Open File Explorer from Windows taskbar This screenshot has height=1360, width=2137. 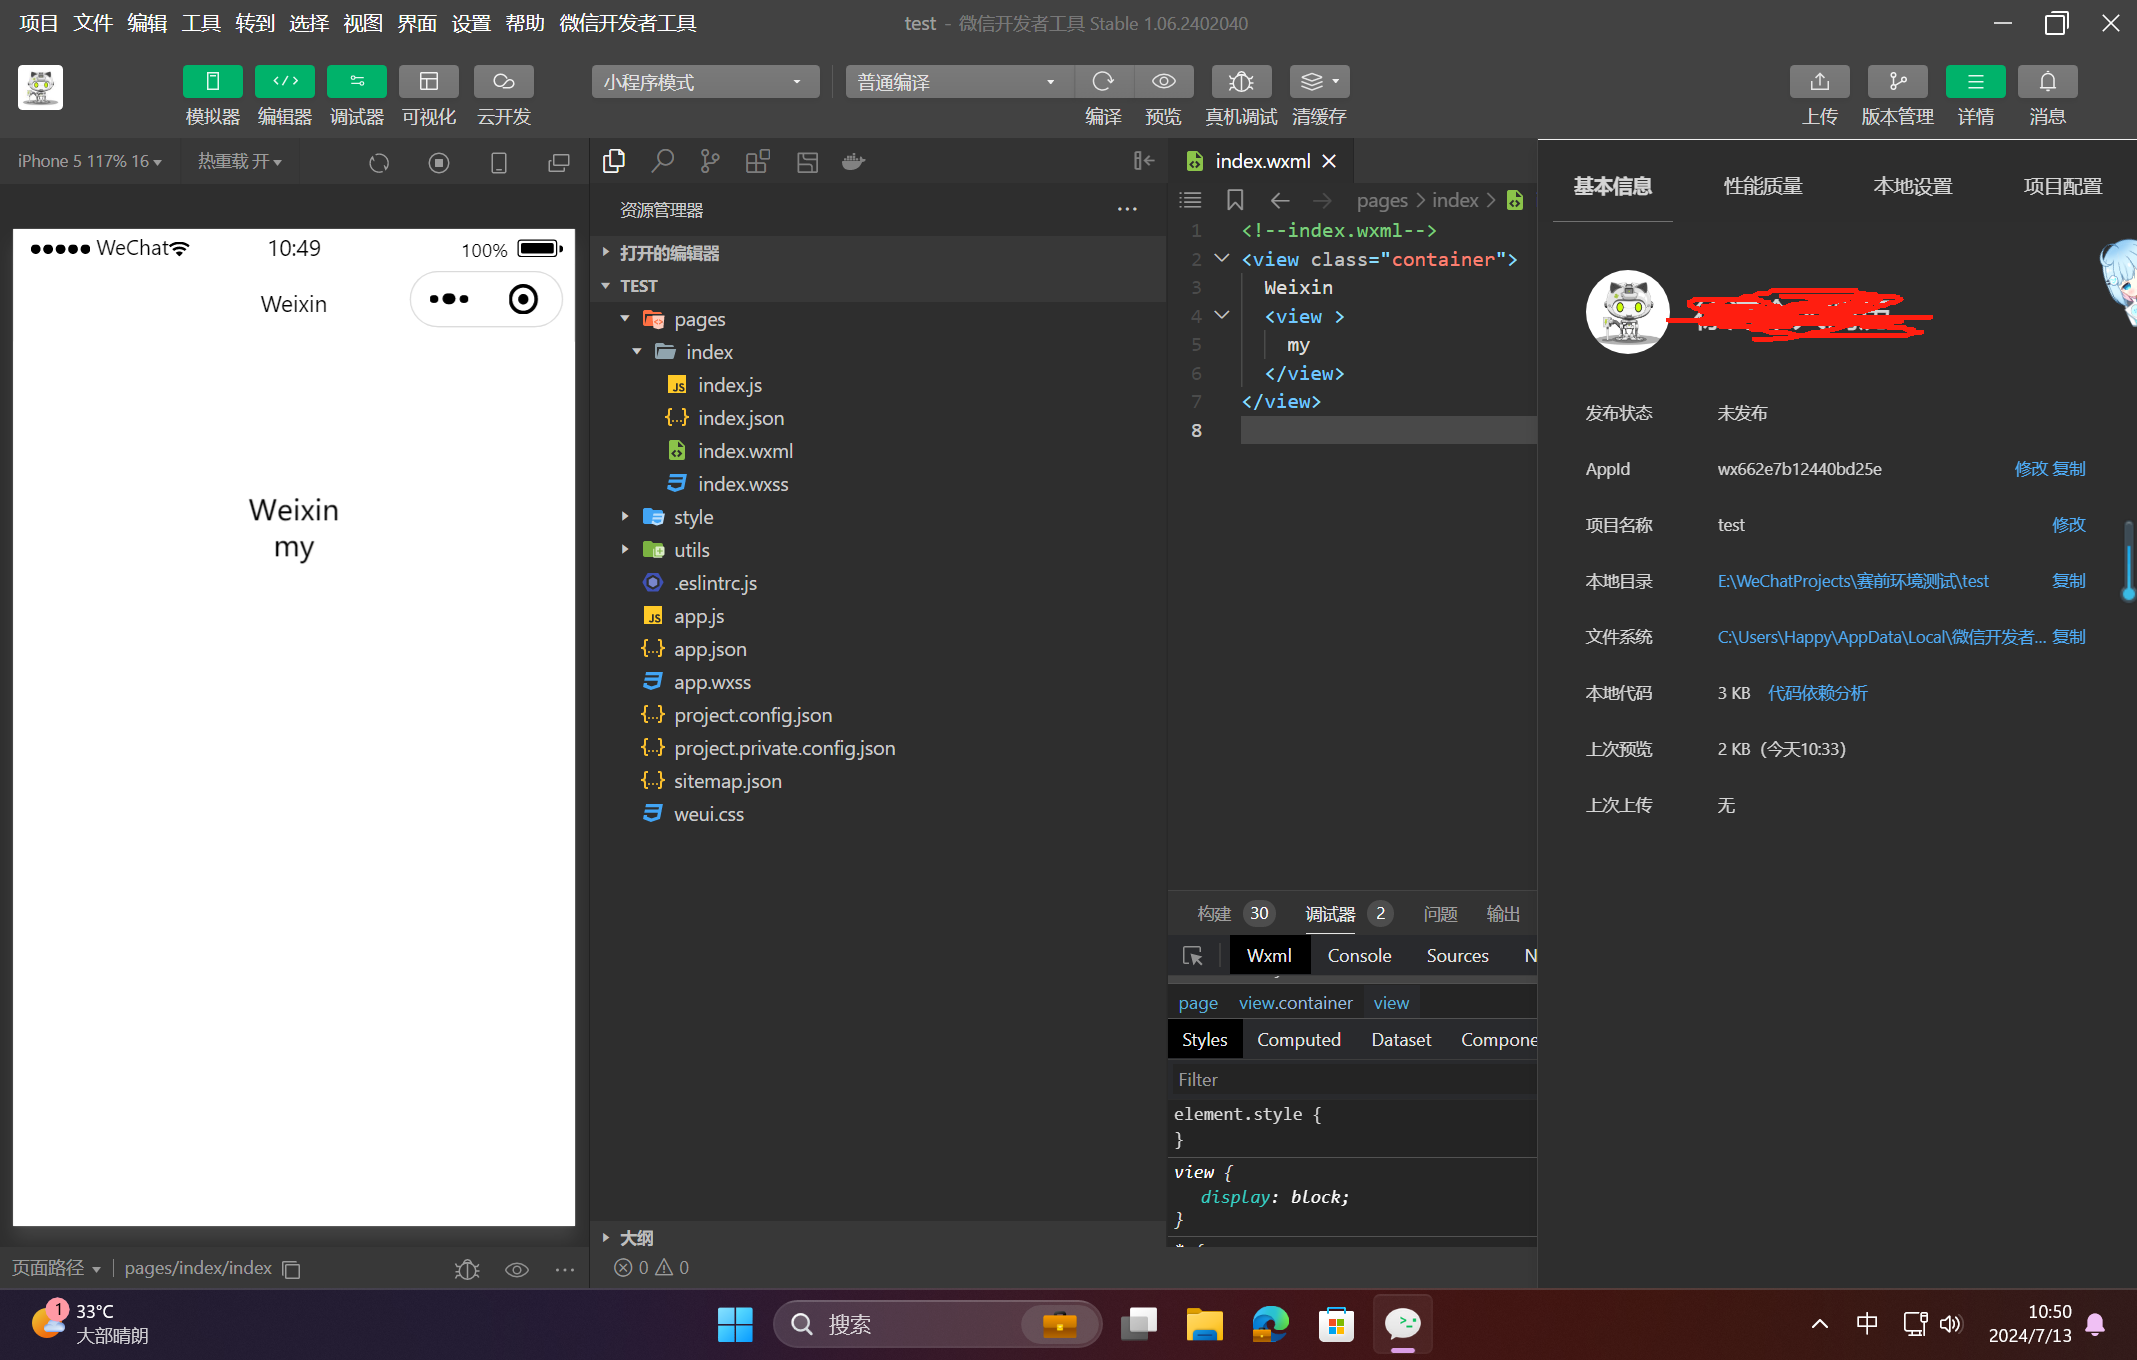1203,1325
